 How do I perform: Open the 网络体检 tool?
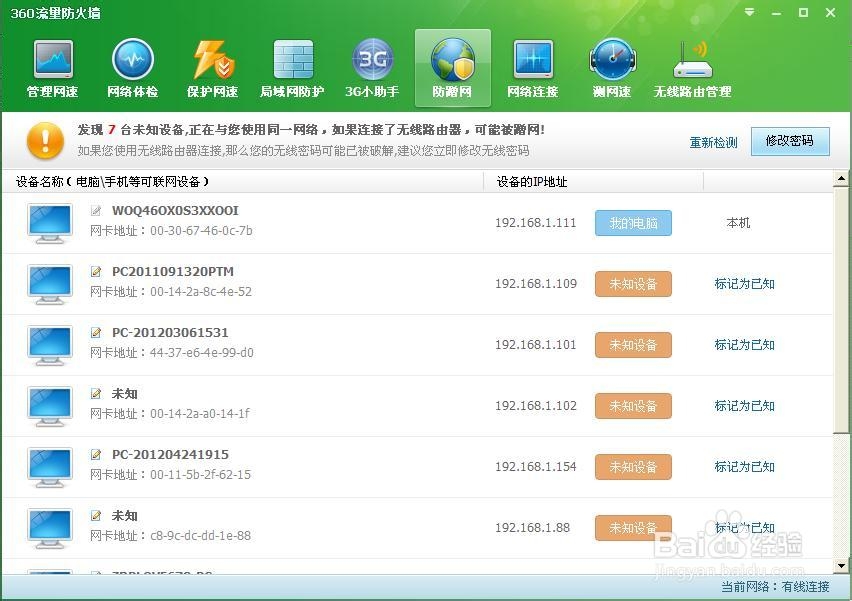coord(133,68)
